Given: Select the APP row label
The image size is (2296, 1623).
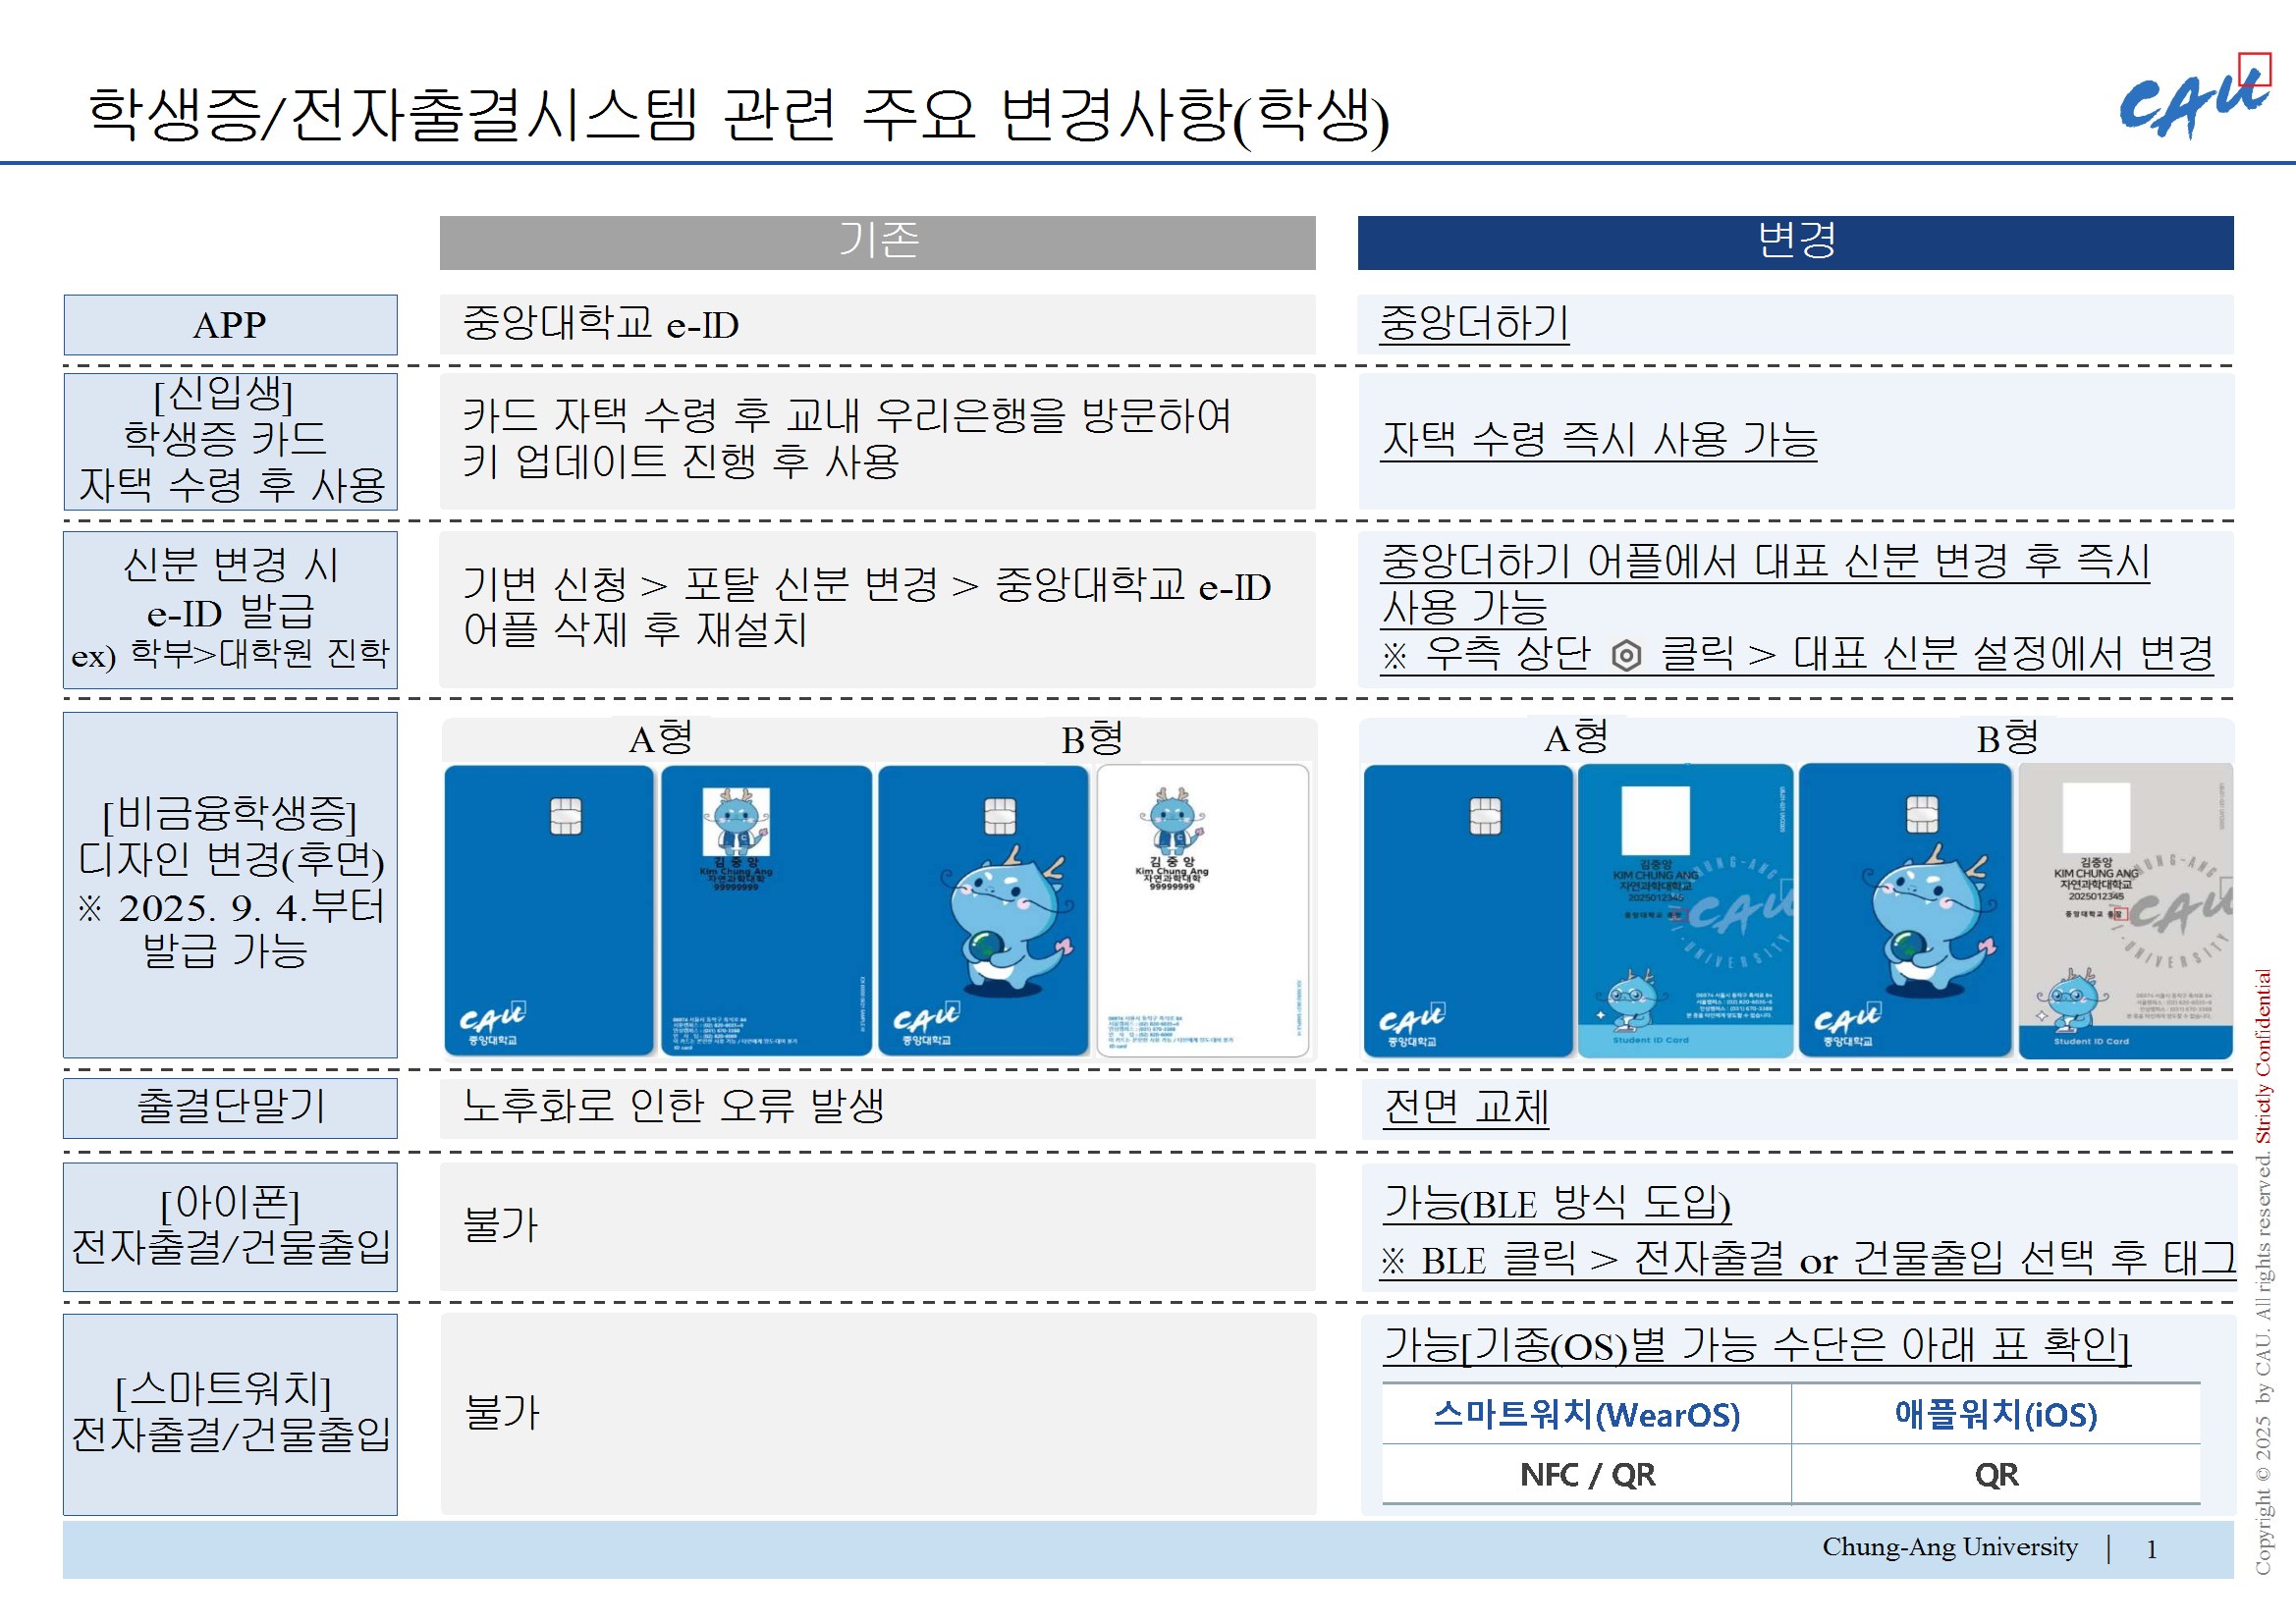Looking at the screenshot, I should (x=230, y=325).
